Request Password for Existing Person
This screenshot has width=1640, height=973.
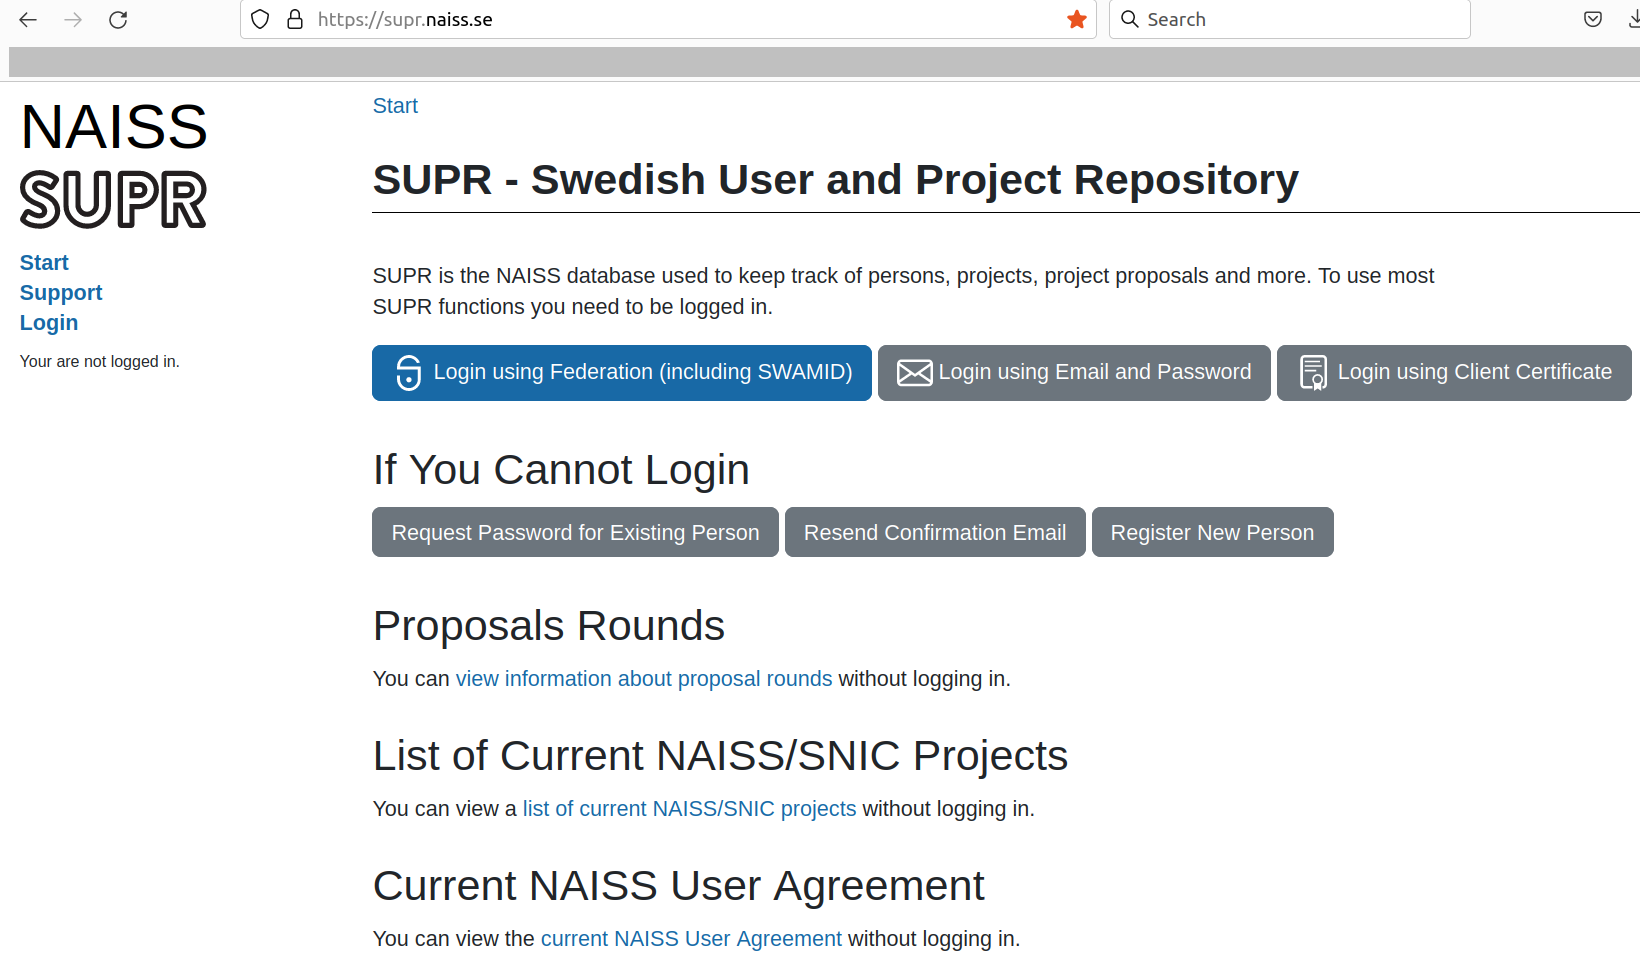(x=575, y=532)
